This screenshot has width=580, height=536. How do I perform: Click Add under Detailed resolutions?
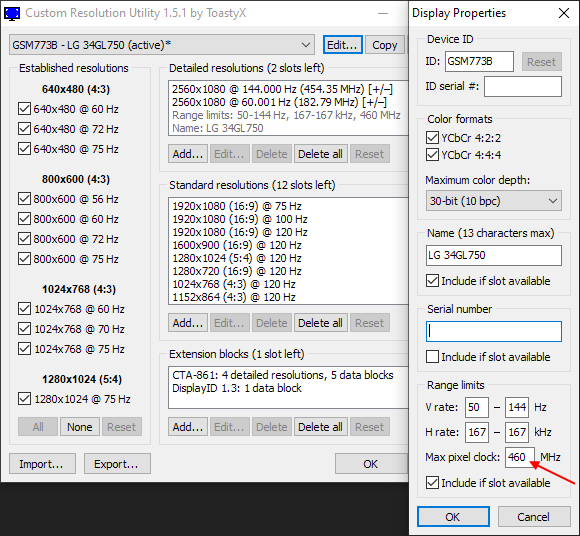coord(188,154)
